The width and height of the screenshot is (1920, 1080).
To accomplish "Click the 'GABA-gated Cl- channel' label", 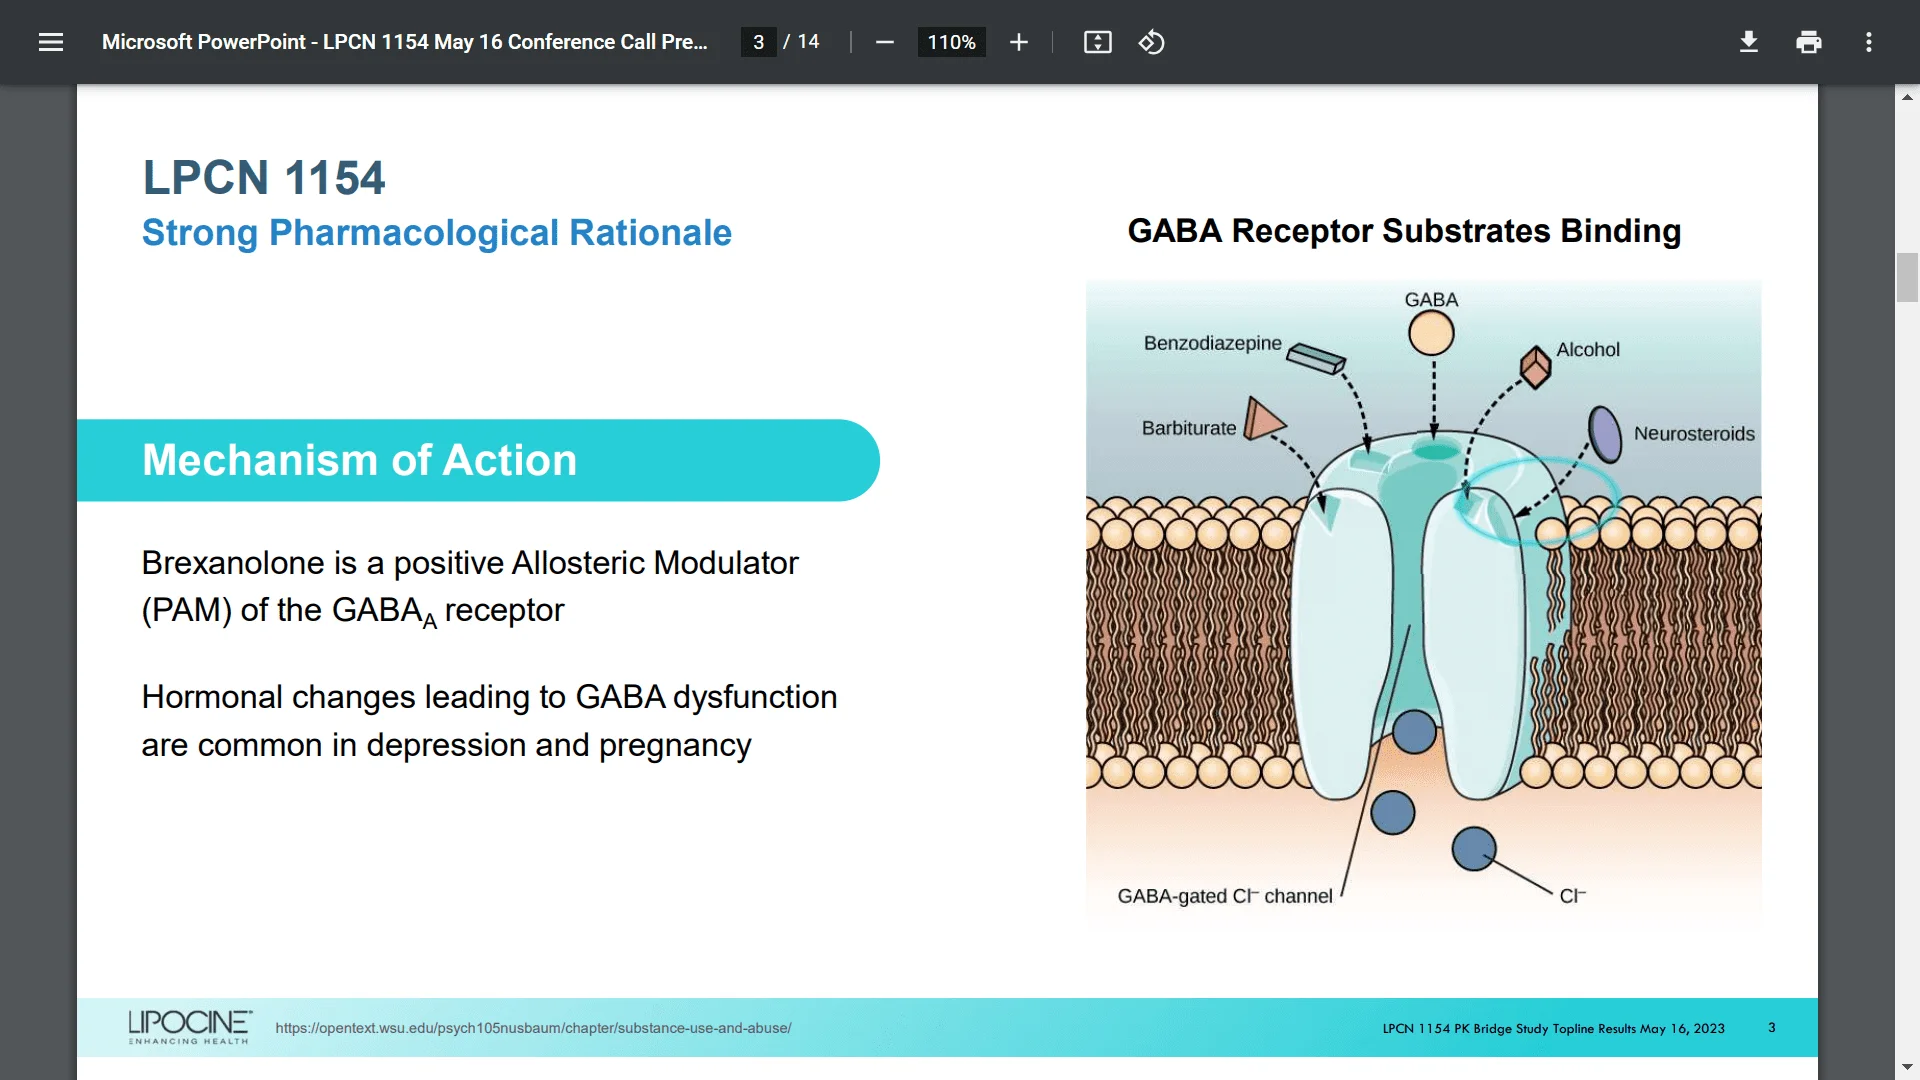I will tap(1224, 896).
